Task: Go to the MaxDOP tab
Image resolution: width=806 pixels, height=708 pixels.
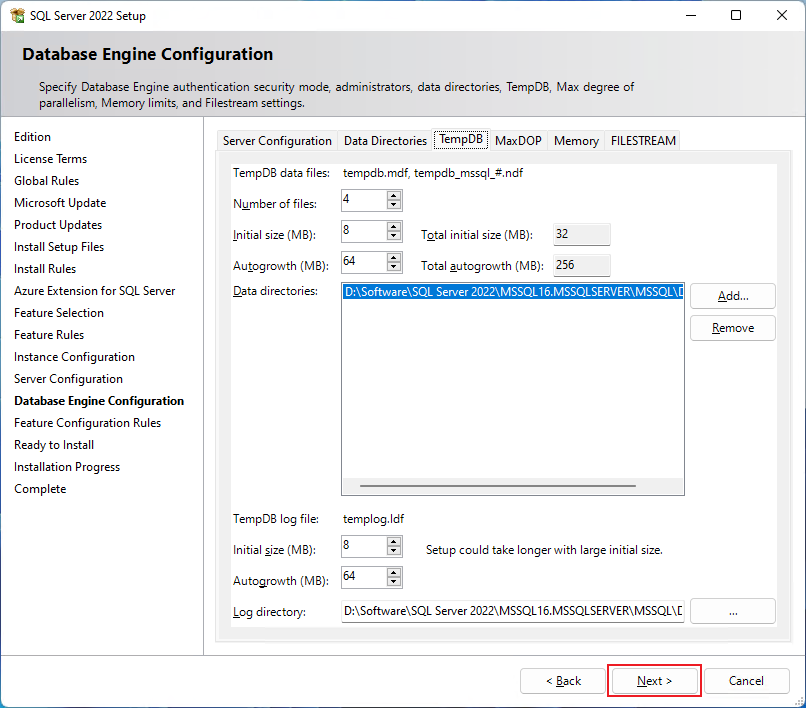Action: pyautogui.click(x=518, y=141)
